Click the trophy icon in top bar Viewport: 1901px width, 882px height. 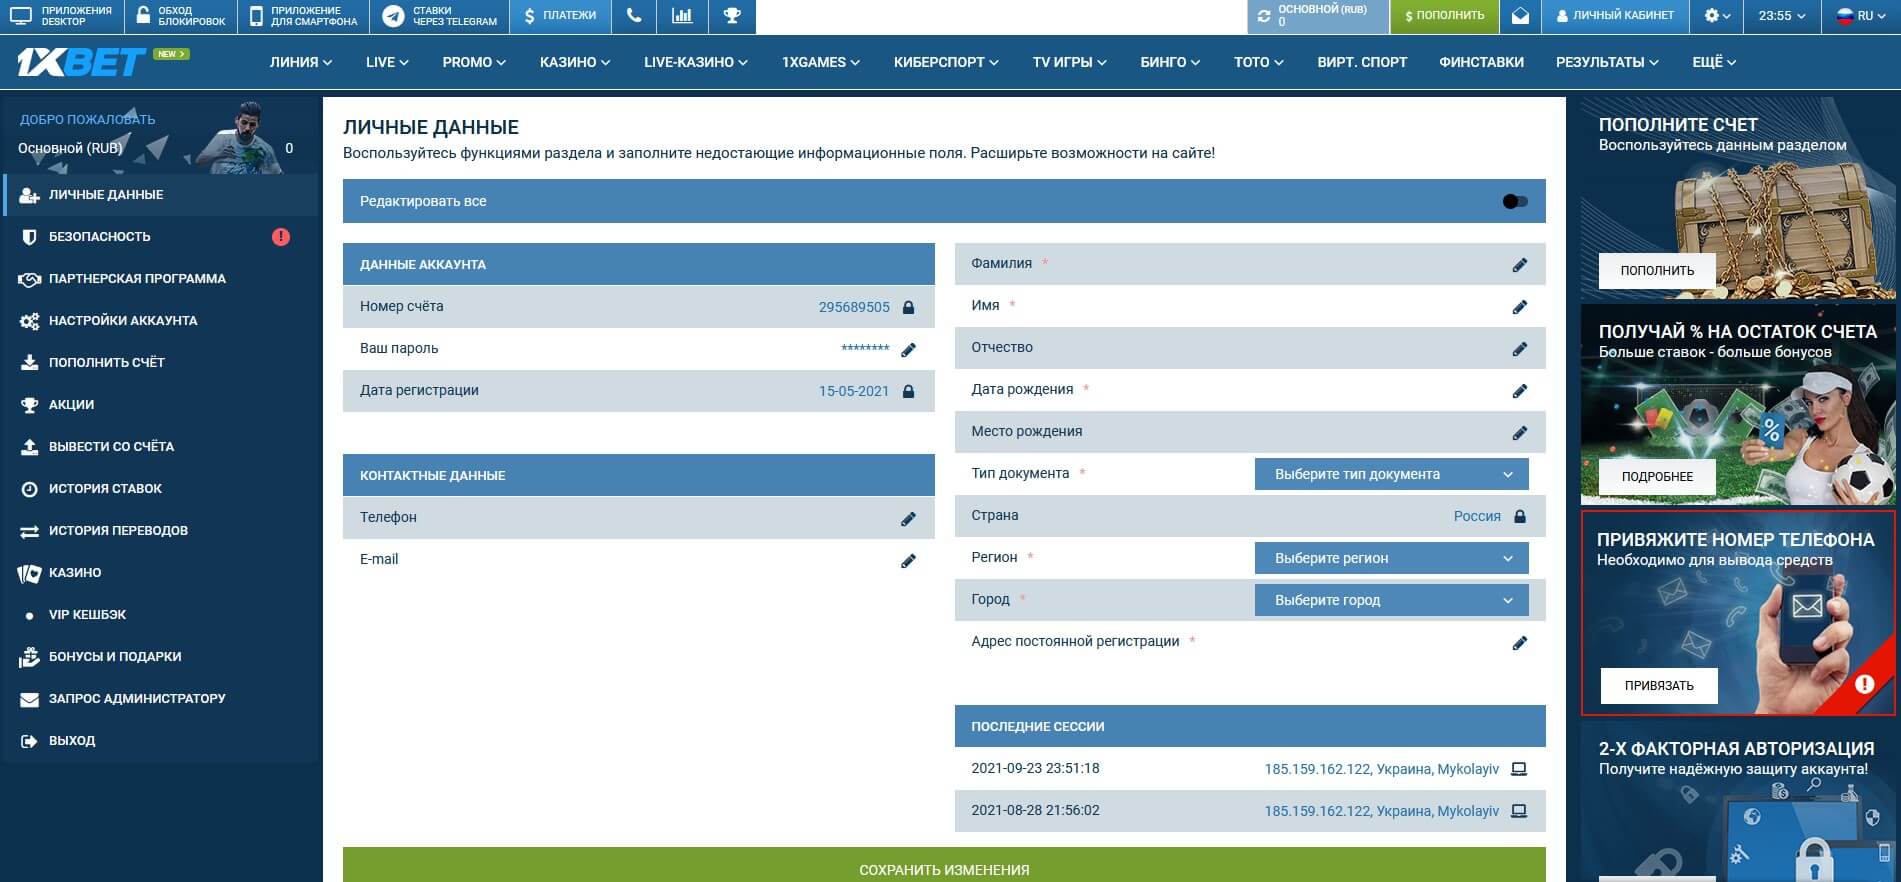pyautogui.click(x=732, y=16)
